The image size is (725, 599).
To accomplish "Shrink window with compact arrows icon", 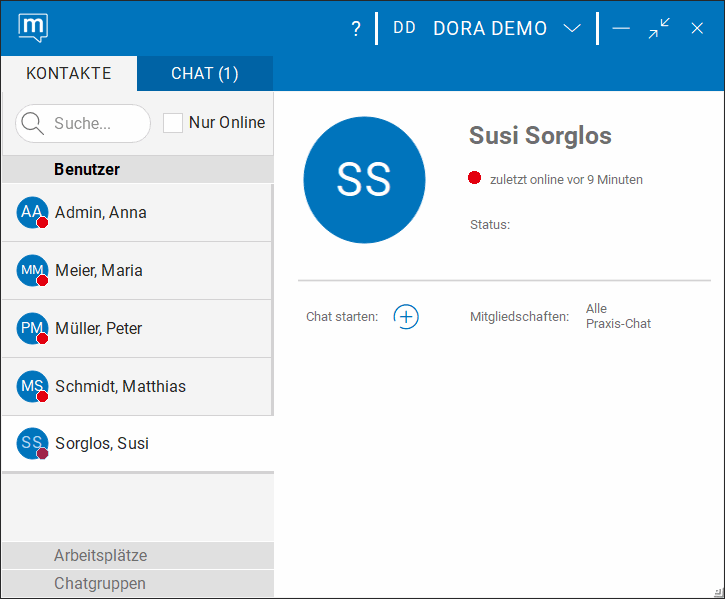I will point(659,28).
